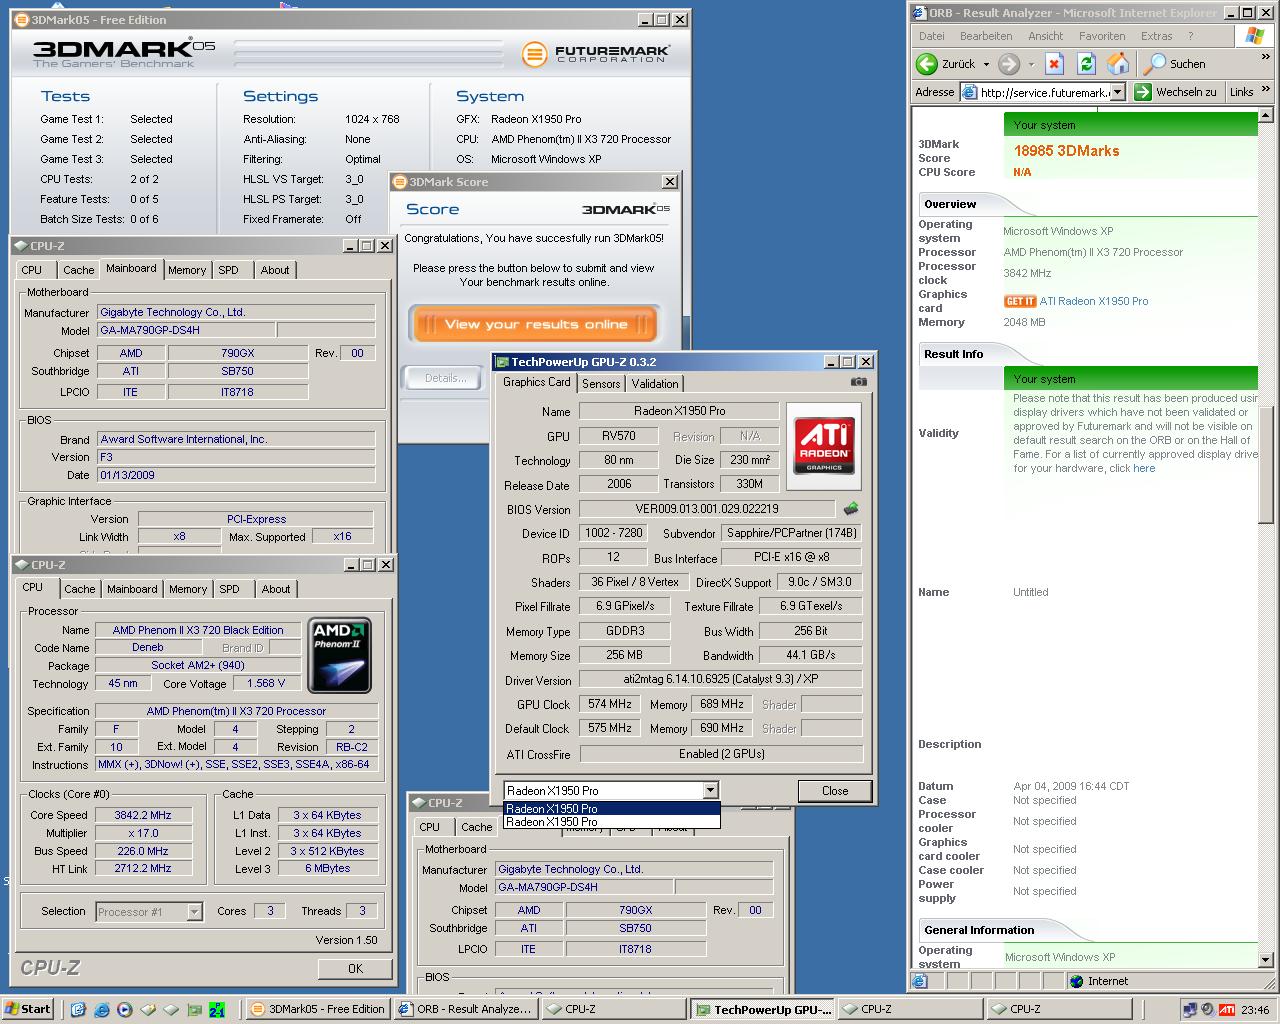Open the Favoriten menu in Internet Explorer

click(1102, 36)
